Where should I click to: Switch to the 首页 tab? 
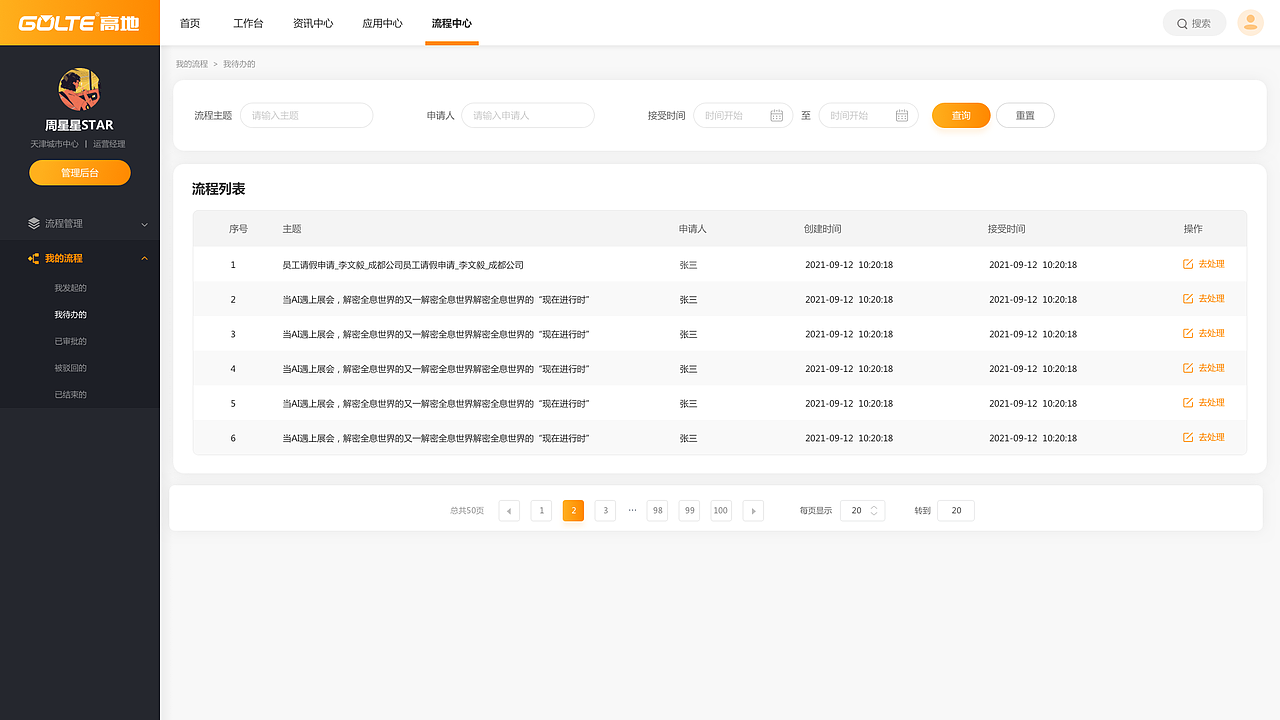(x=190, y=23)
